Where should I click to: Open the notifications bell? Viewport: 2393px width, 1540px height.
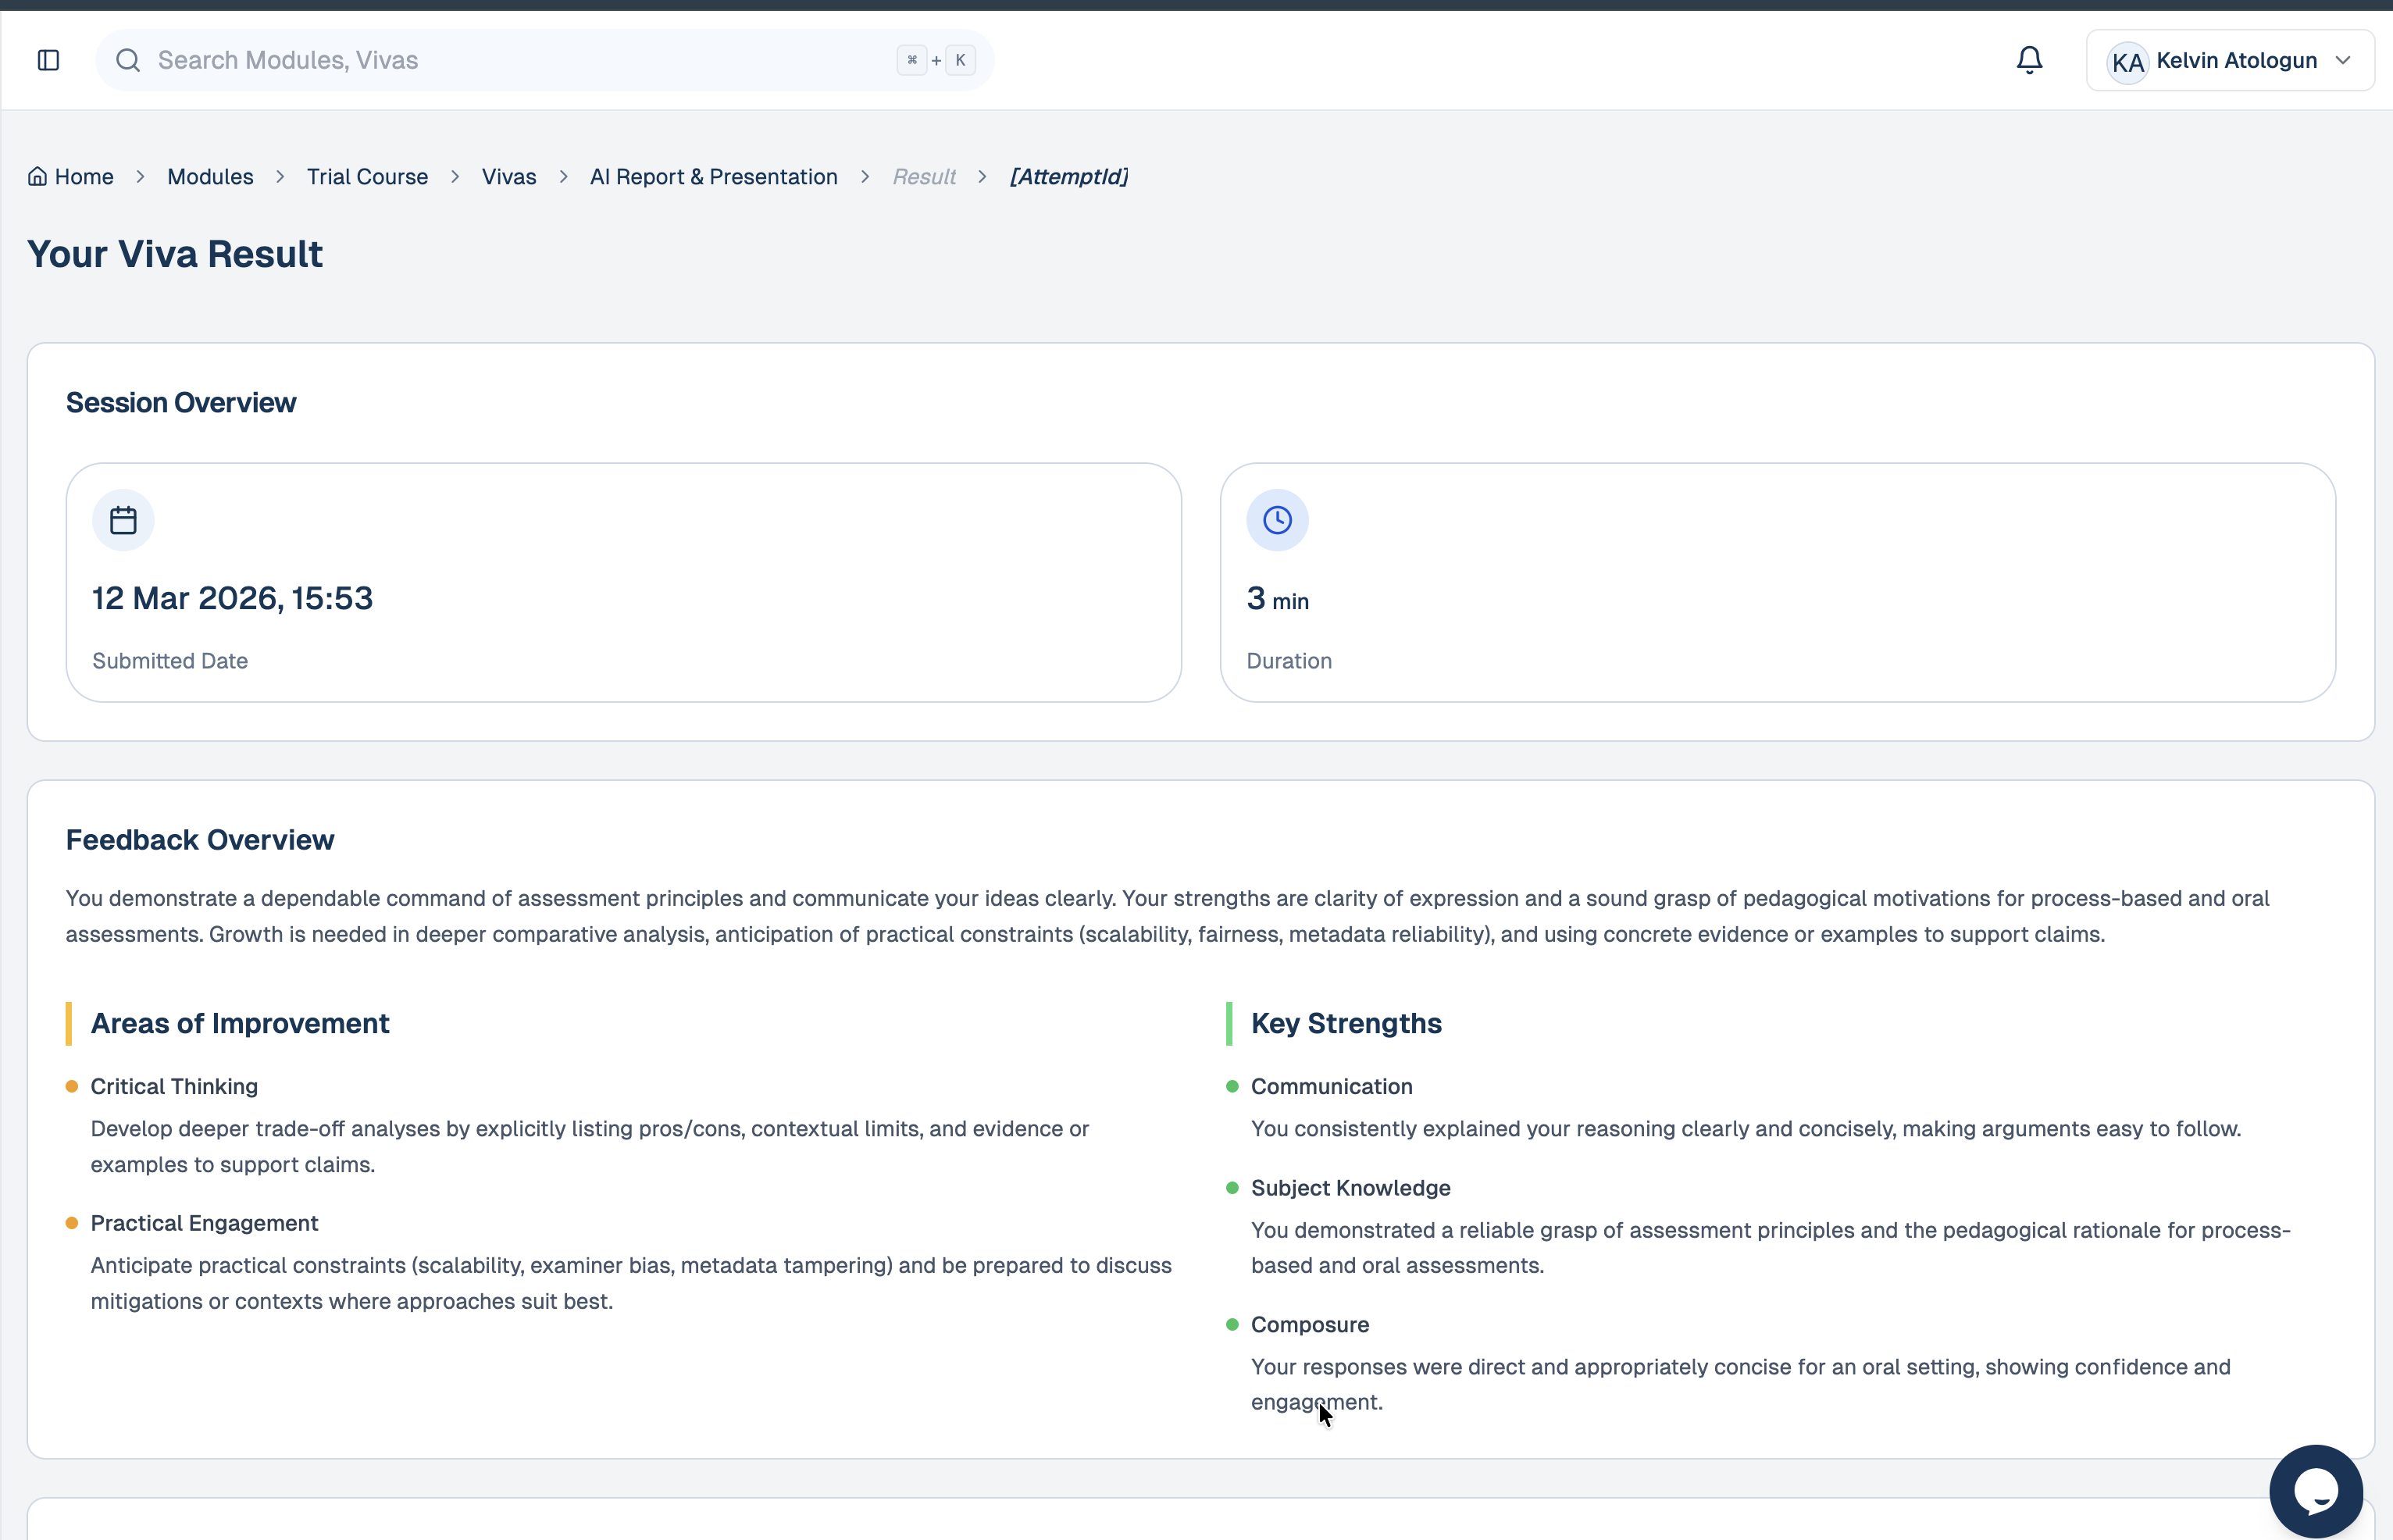2029,60
